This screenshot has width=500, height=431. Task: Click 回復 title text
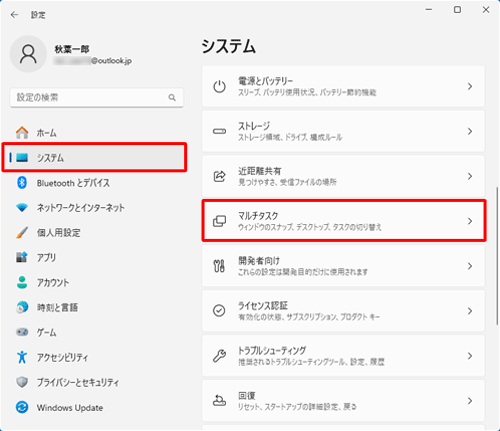(x=247, y=395)
